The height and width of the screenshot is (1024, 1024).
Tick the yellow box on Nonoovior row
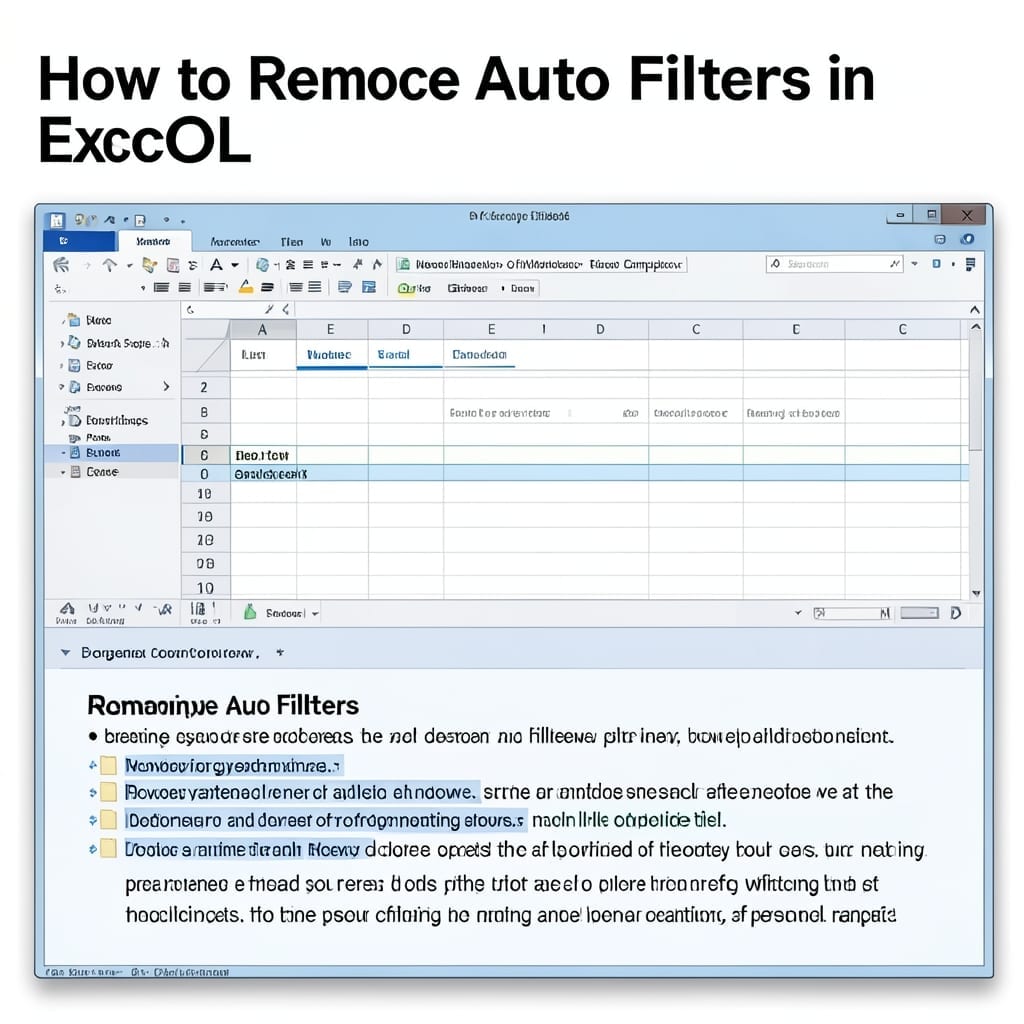pos(108,765)
